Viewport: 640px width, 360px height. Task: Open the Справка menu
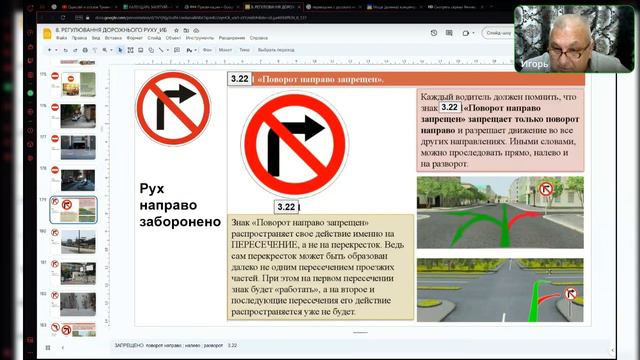(x=259, y=38)
